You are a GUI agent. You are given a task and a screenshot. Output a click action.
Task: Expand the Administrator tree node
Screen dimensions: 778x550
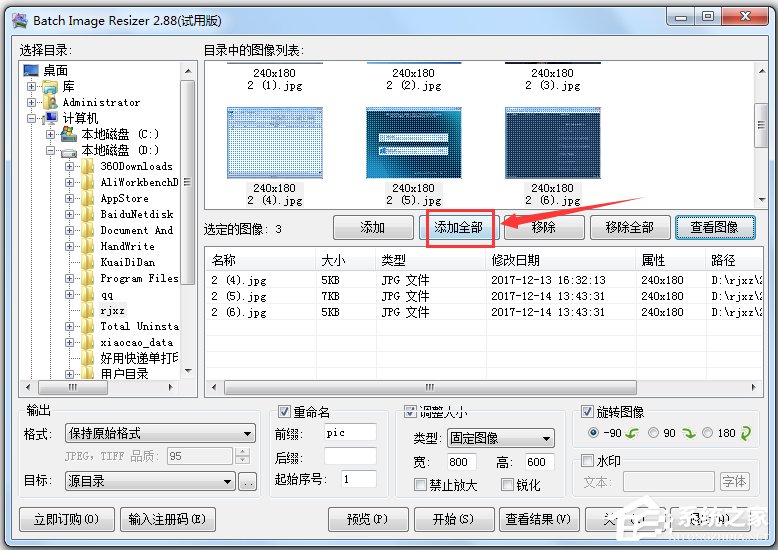coord(31,102)
